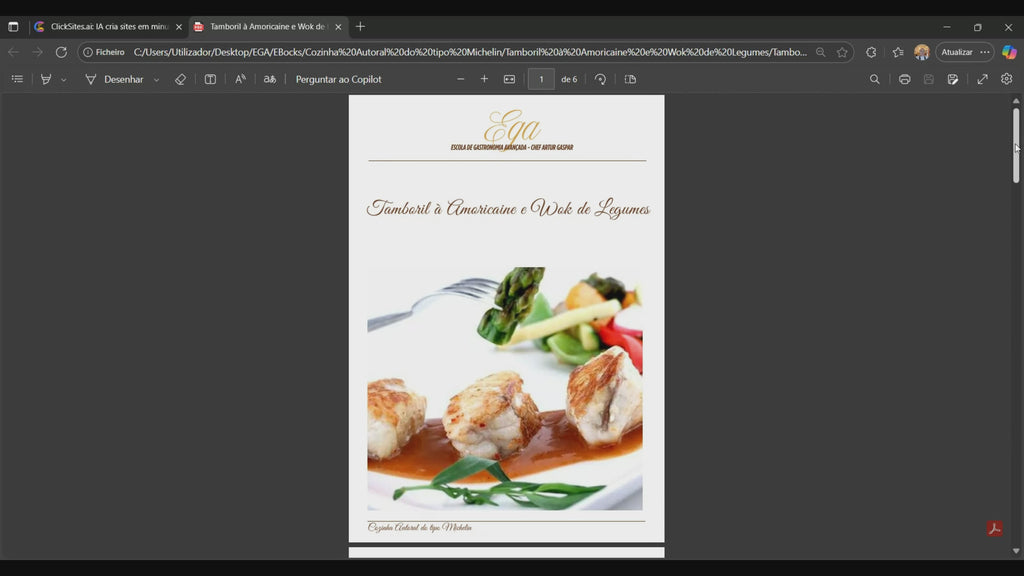Print the PDF document
Screen dimensions: 1024x576
click(904, 79)
